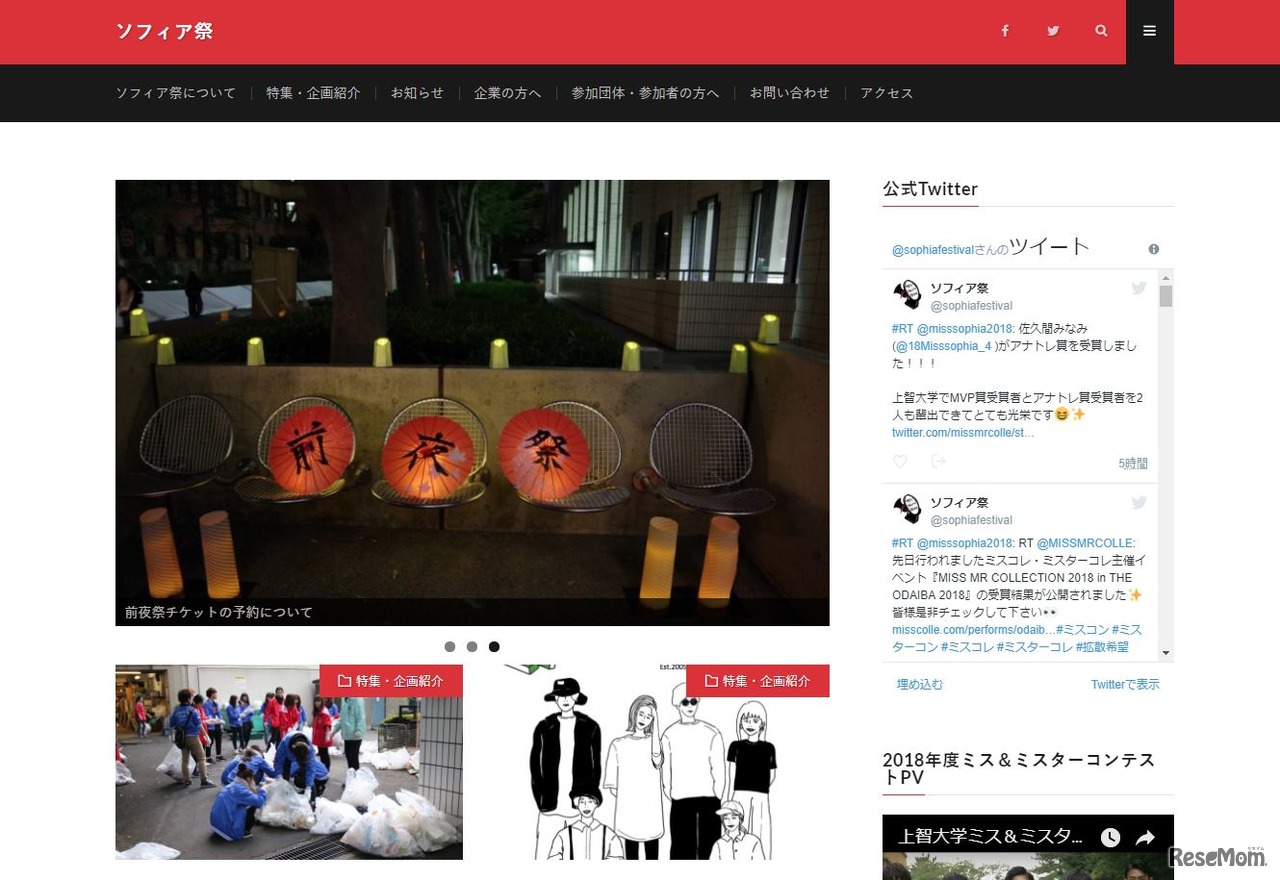1280x880 pixels.
Task: Select the お知らせ menu item
Action: pyautogui.click(x=417, y=93)
